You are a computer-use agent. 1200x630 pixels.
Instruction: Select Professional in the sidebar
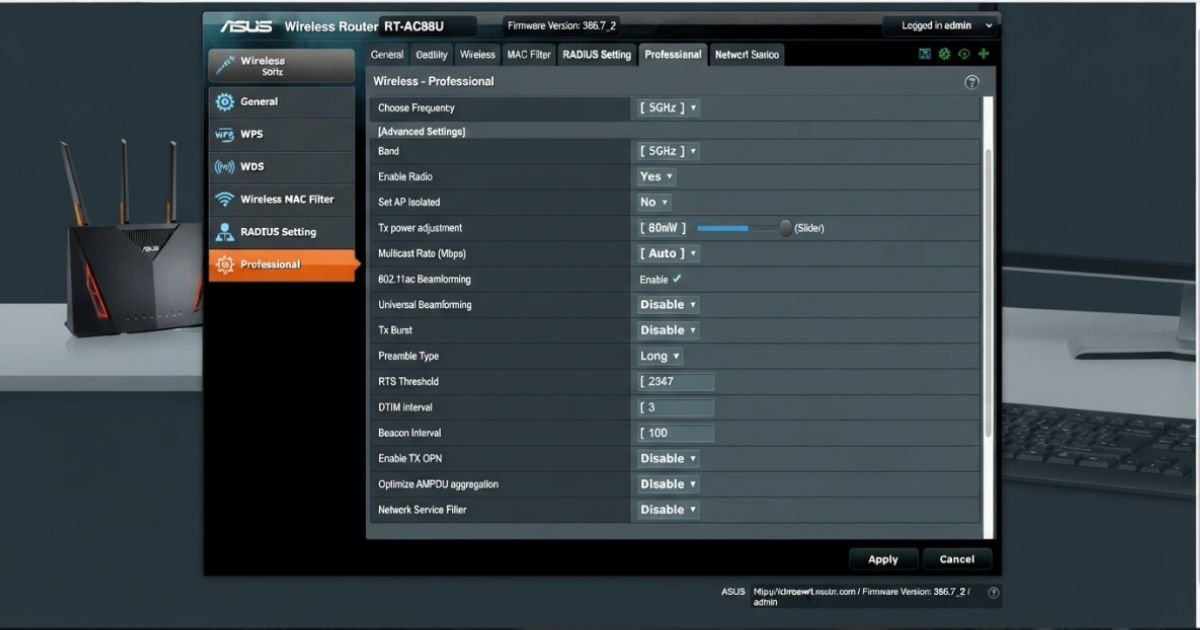click(284, 265)
